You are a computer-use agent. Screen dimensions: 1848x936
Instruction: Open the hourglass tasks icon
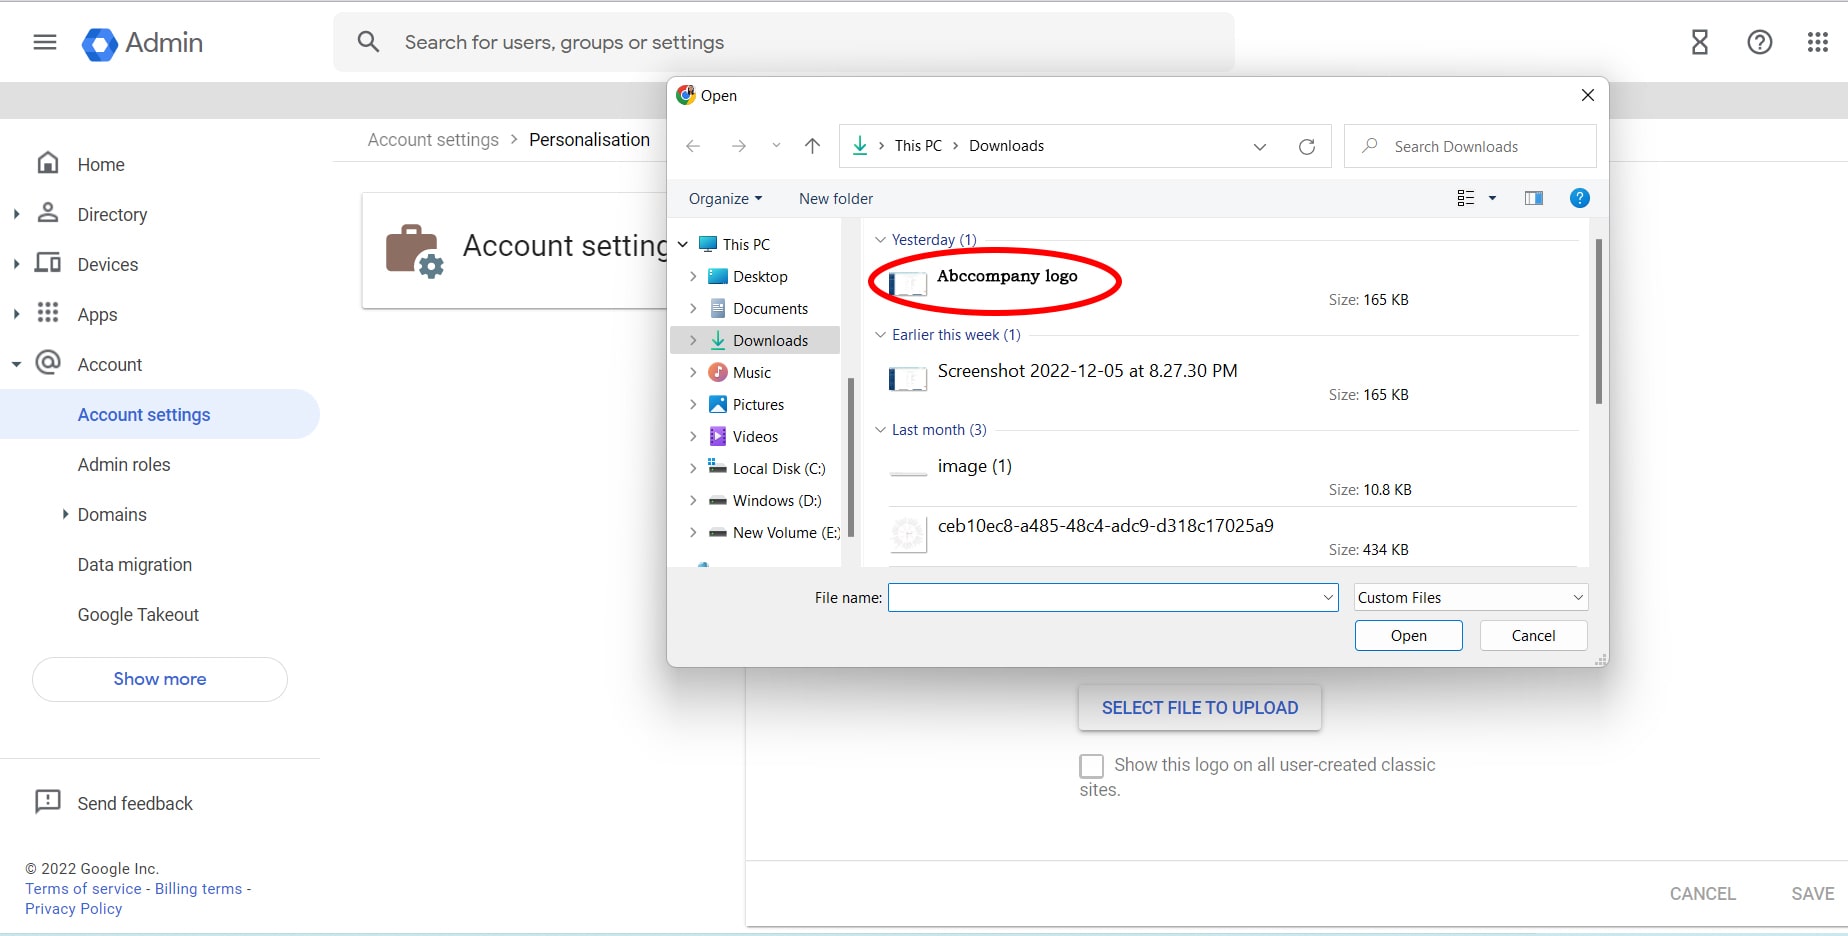1700,42
